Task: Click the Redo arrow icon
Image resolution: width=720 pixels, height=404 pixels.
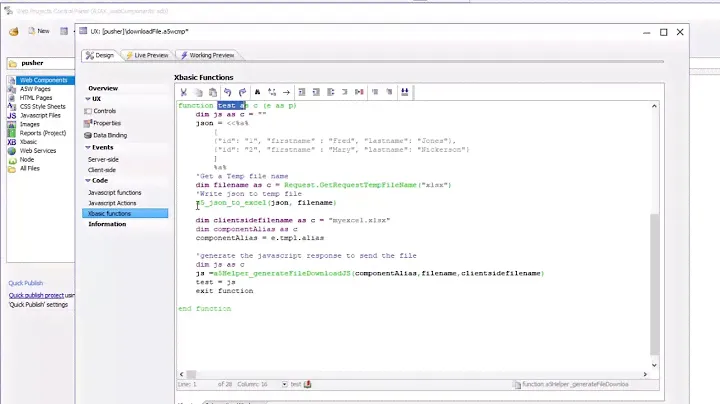Action: [x=242, y=91]
